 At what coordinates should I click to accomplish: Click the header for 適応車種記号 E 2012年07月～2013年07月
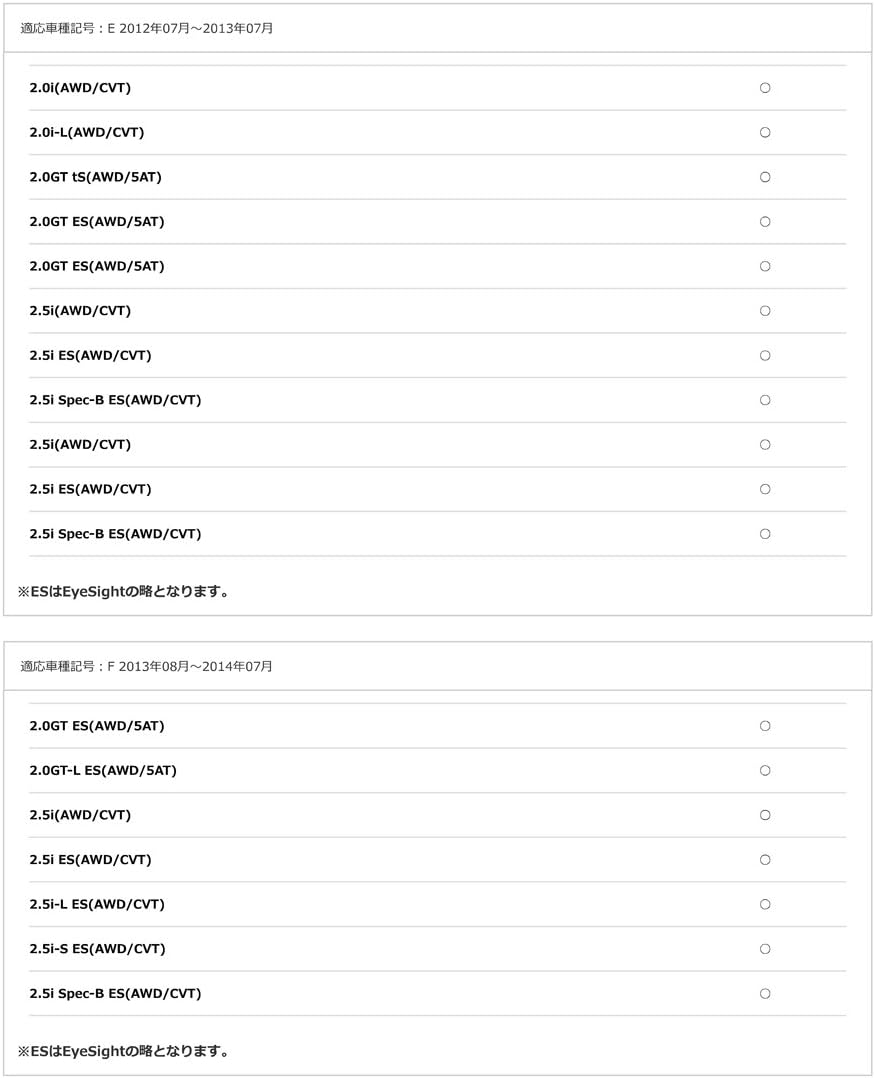coord(147,28)
